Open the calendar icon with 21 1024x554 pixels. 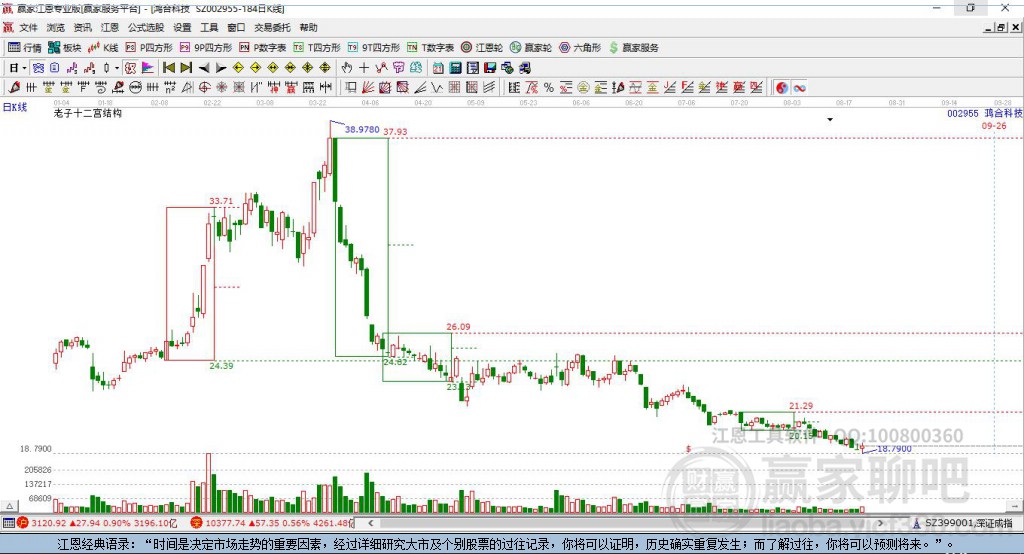(438, 68)
